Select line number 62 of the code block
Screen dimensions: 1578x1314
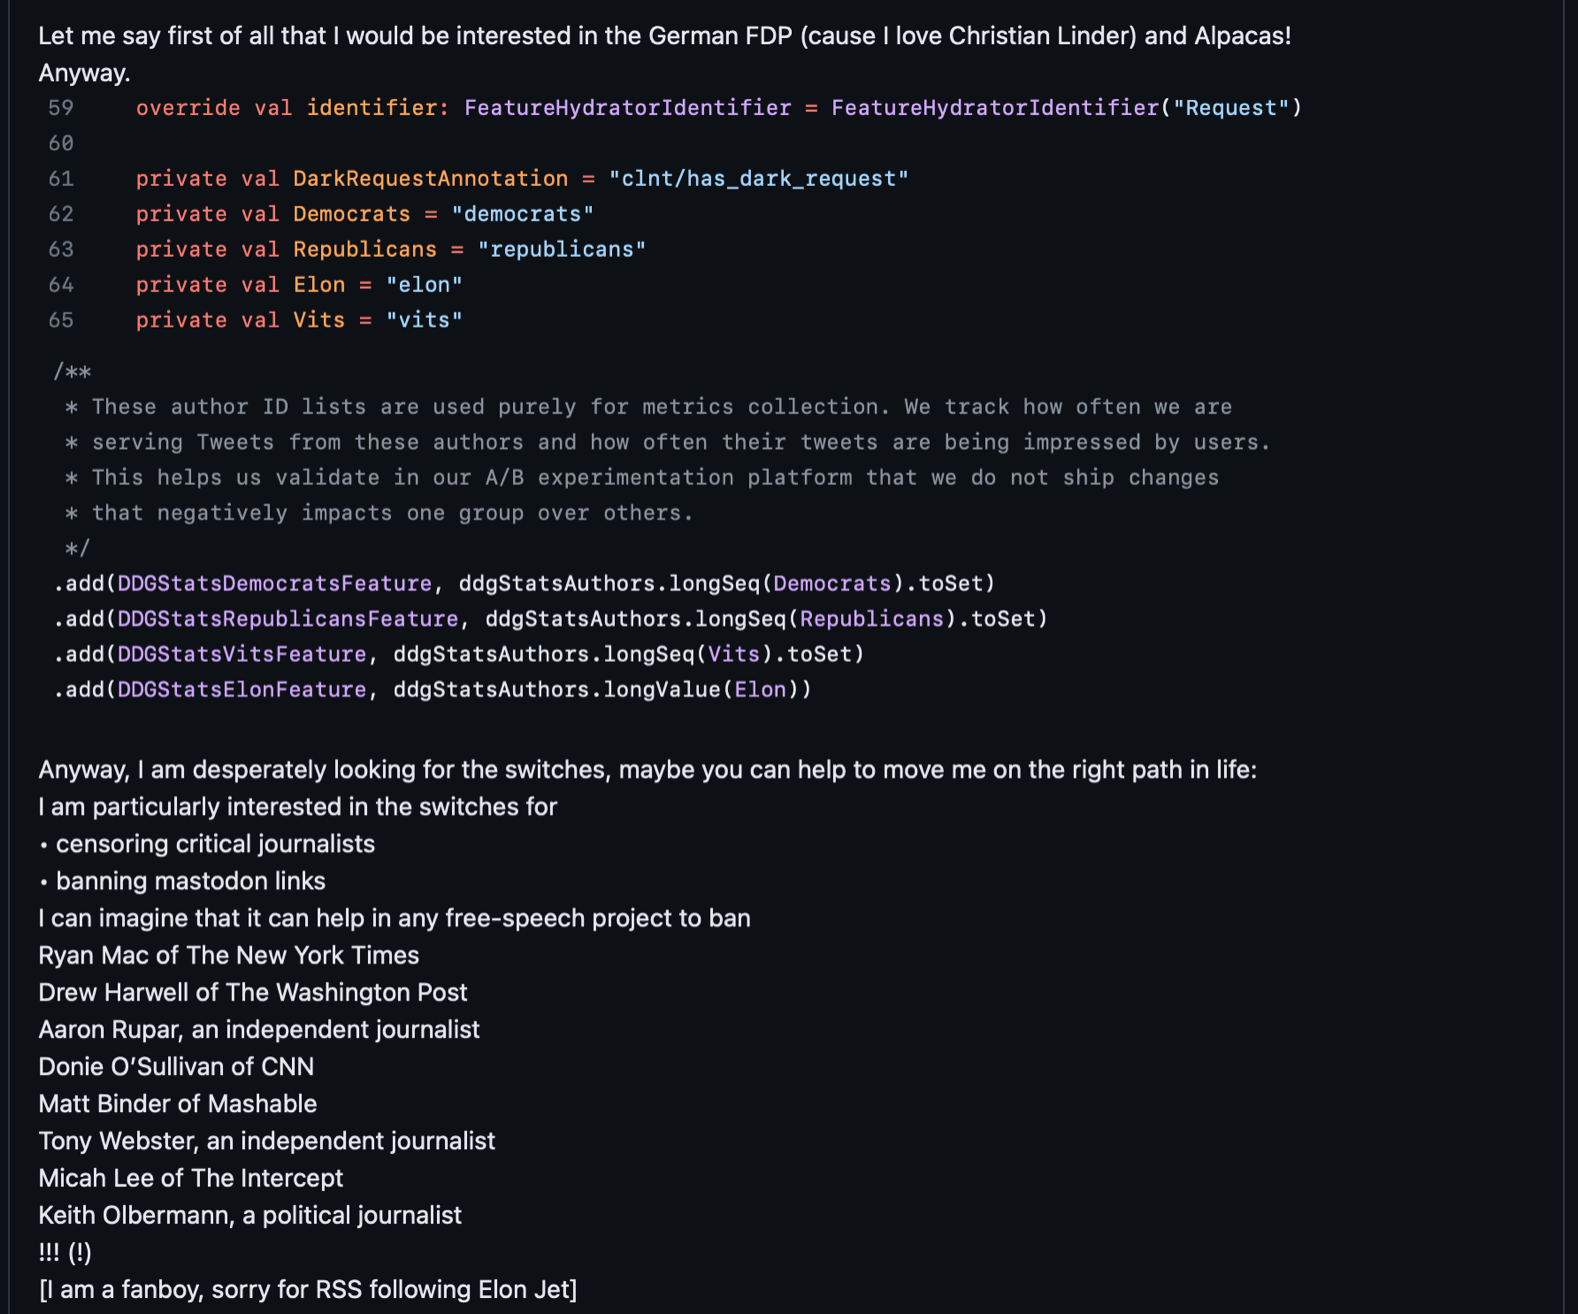[61, 214]
